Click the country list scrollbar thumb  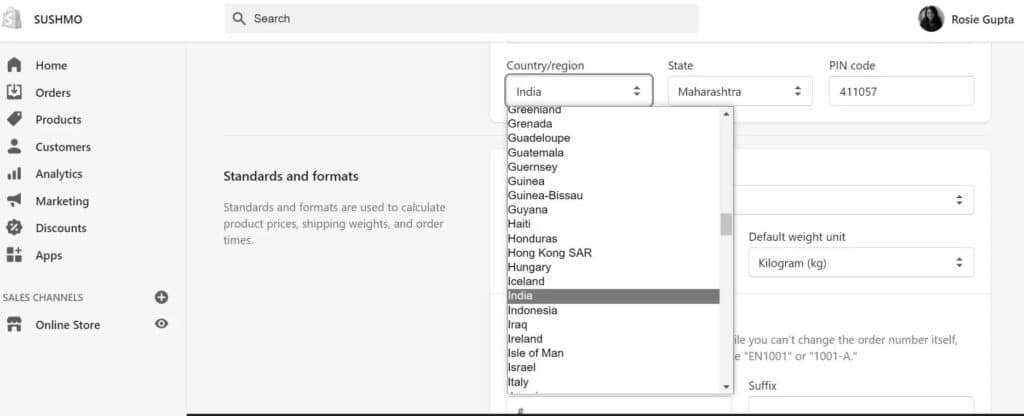tap(726, 224)
